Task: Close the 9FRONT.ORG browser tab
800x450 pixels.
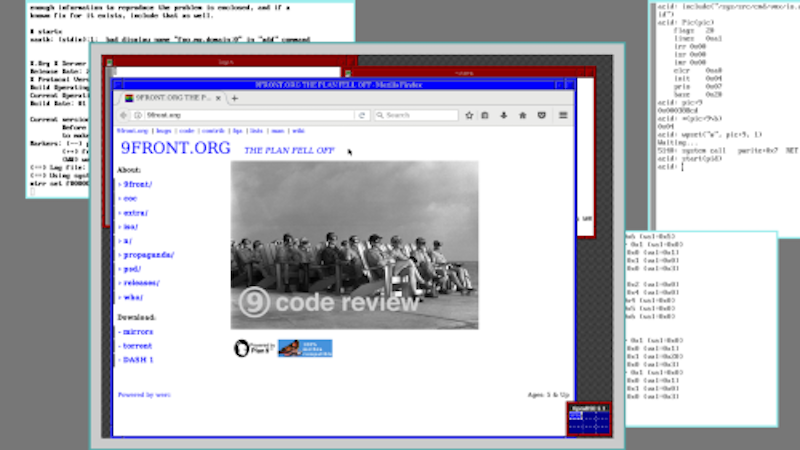Action: [x=218, y=98]
